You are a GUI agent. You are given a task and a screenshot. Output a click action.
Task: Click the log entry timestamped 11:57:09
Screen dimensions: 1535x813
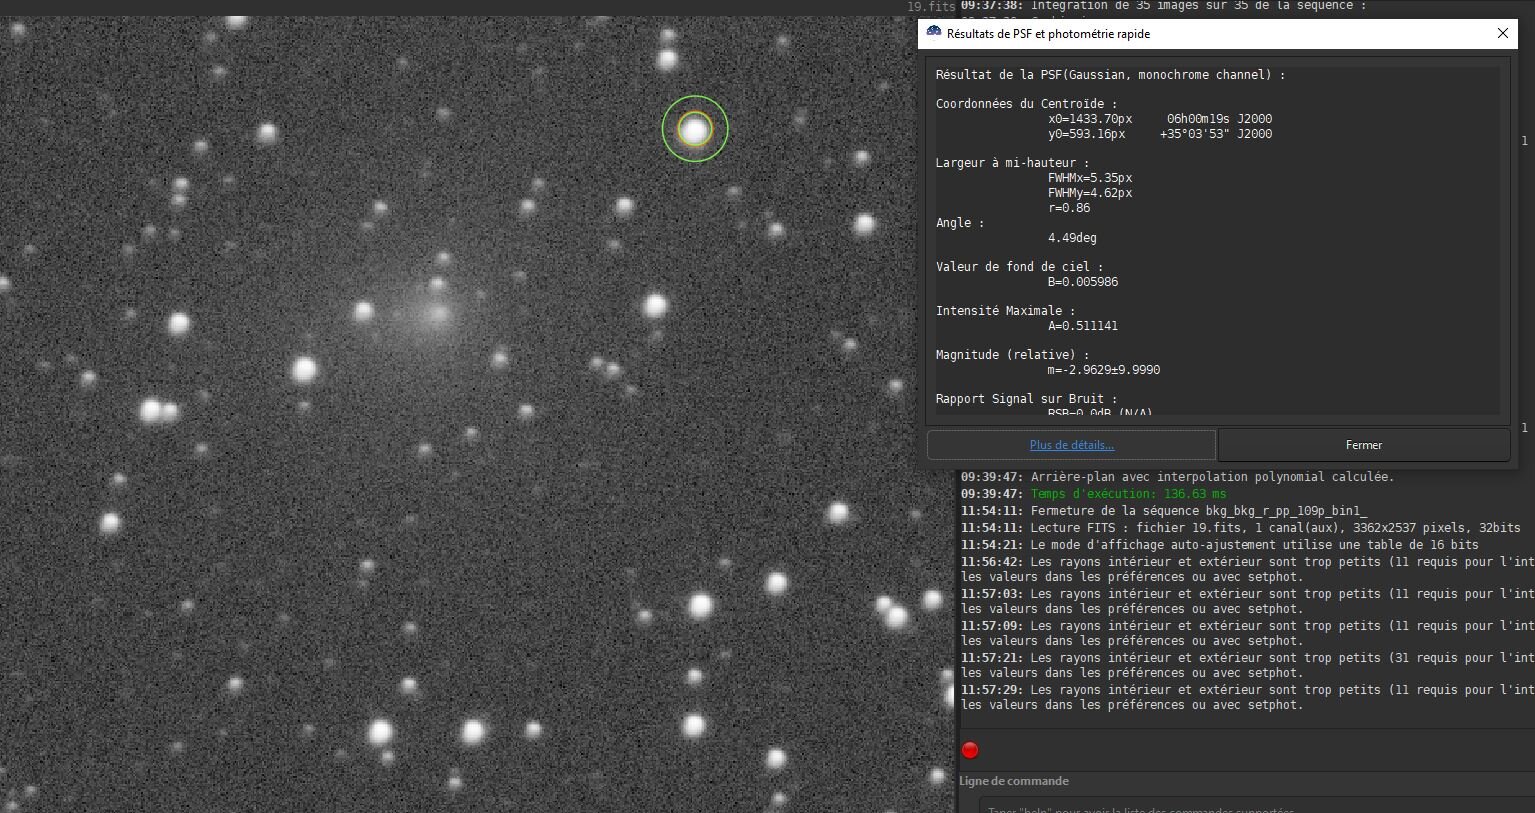(x=1247, y=633)
